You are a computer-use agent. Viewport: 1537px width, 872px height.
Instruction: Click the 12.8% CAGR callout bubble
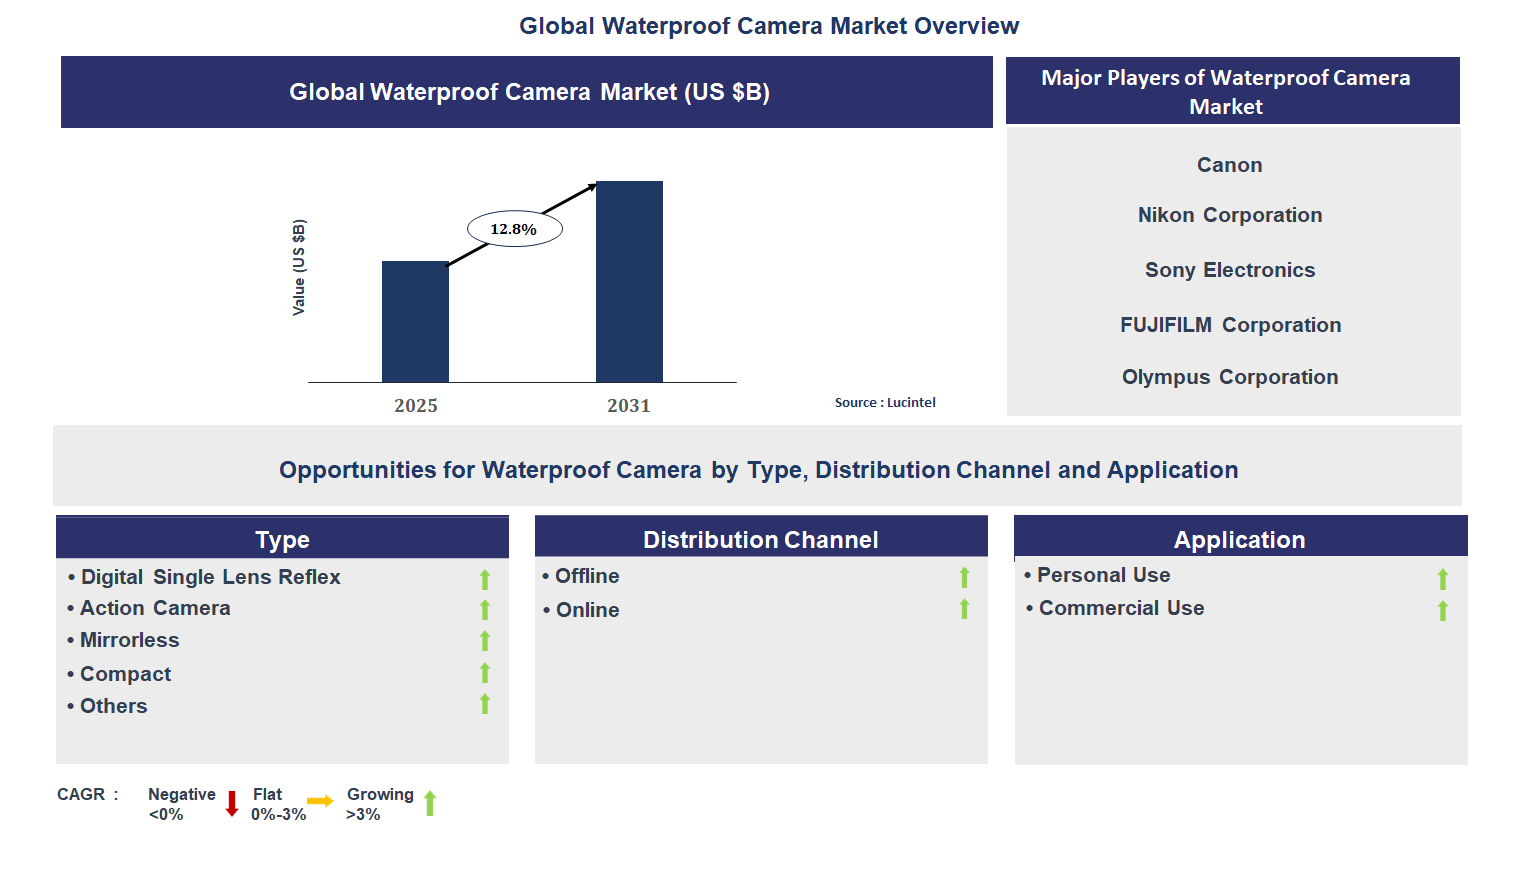(514, 228)
